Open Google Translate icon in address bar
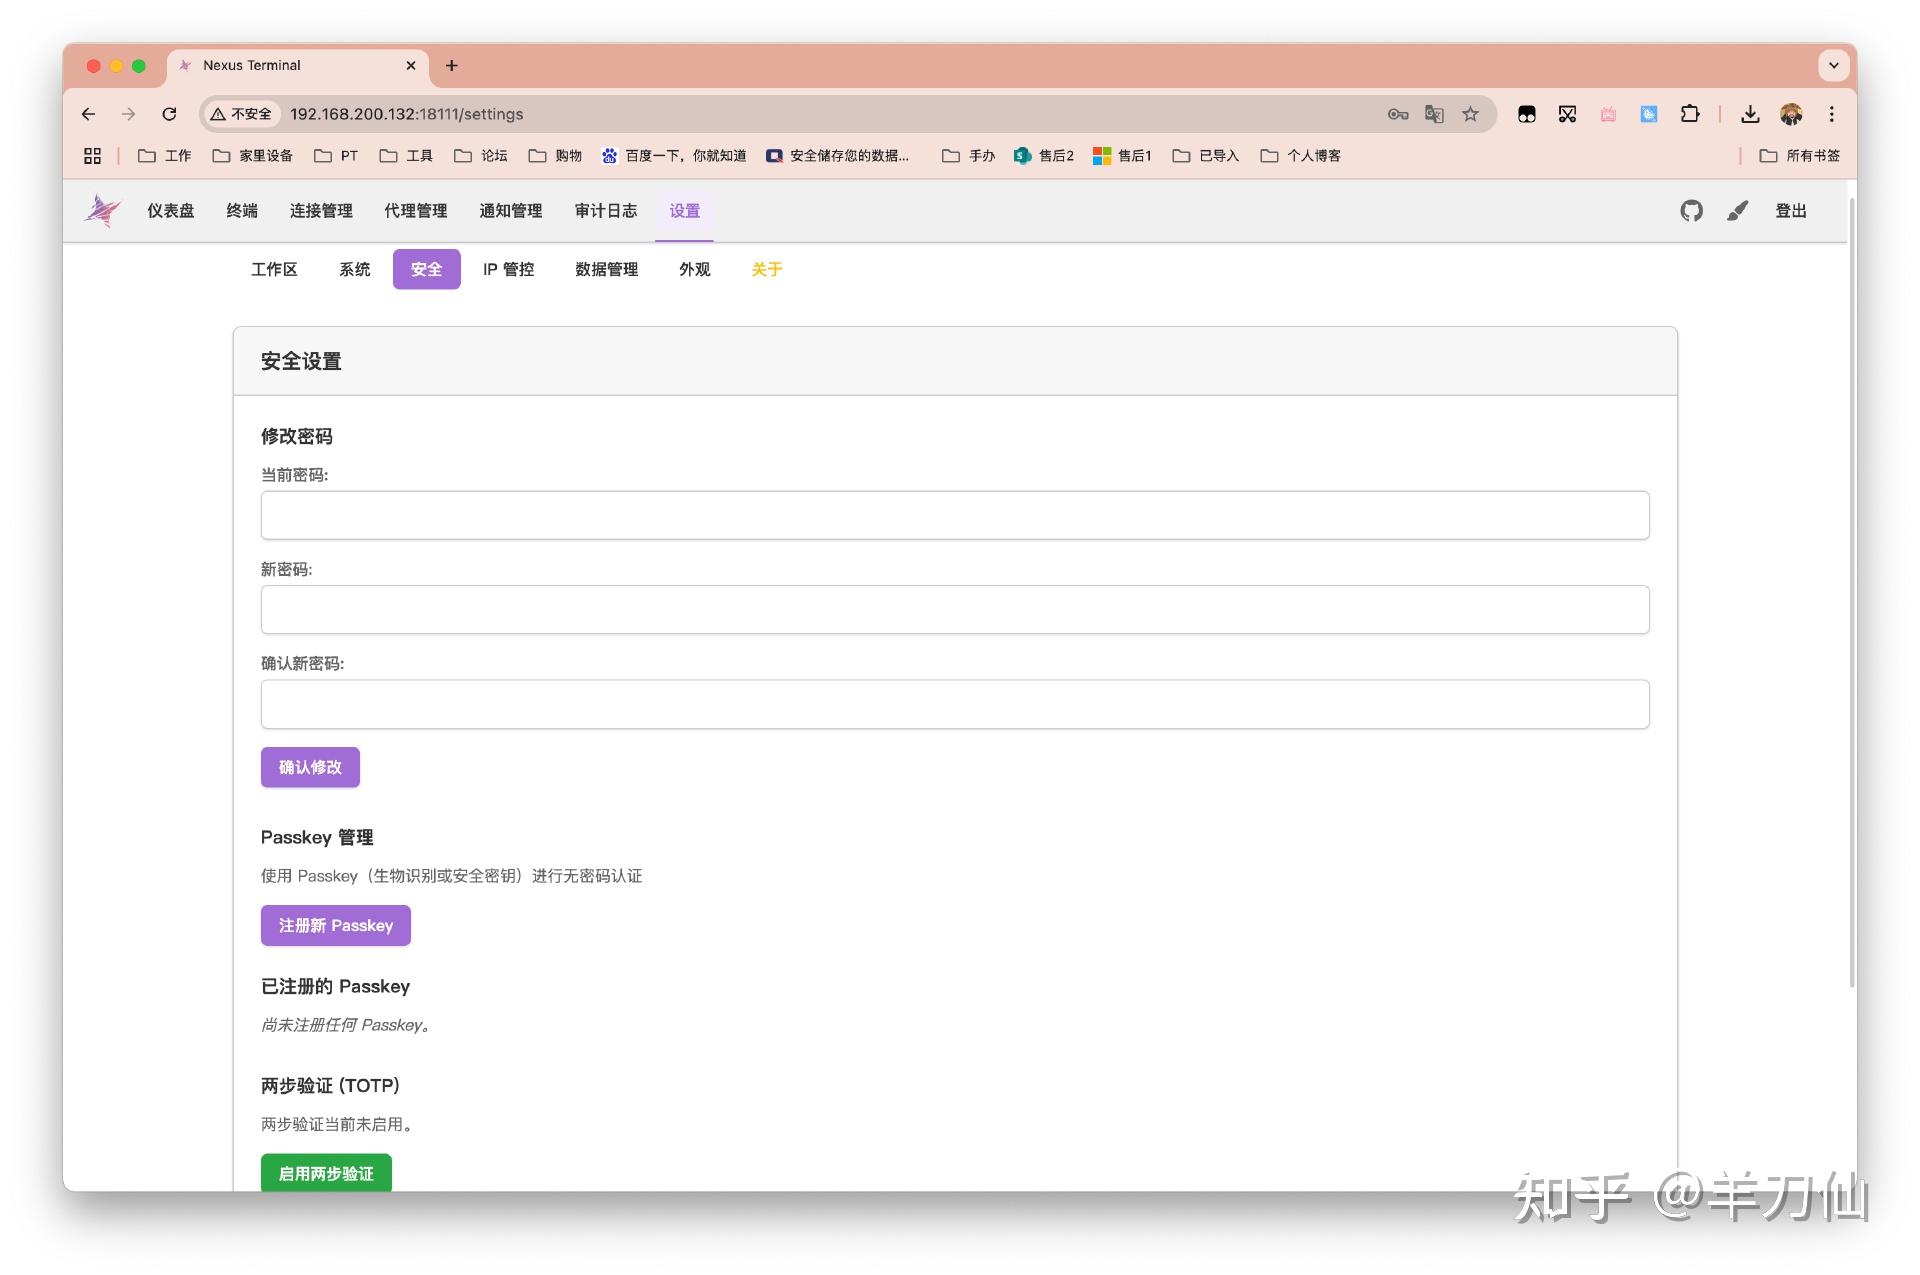Image resolution: width=1920 pixels, height=1275 pixels. tap(1434, 114)
